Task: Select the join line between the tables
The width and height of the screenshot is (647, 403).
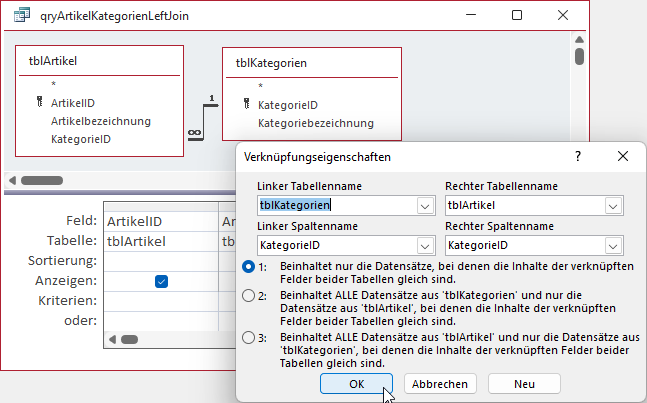Action: (x=203, y=117)
